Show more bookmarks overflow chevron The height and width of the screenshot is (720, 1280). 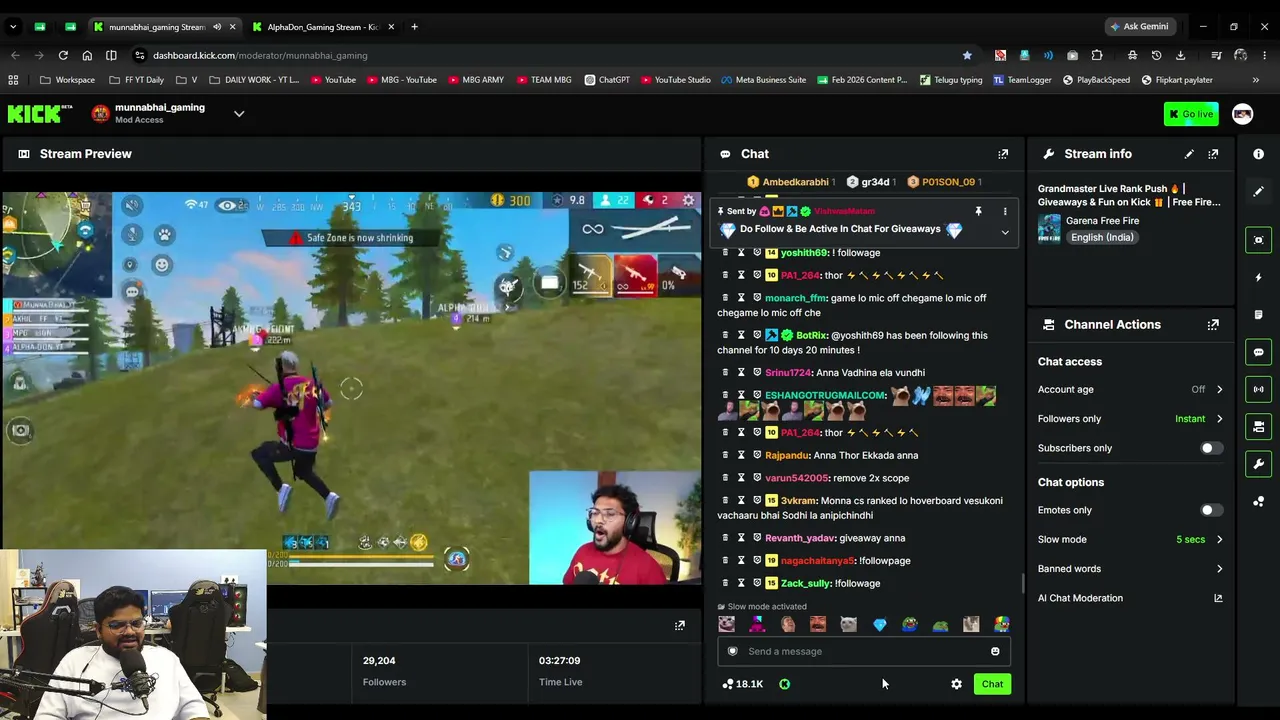coord(1256,80)
